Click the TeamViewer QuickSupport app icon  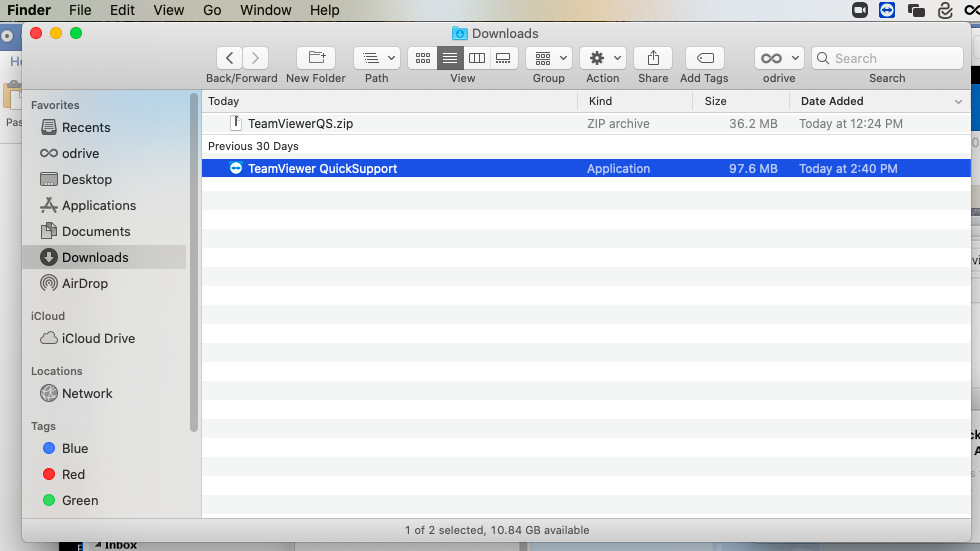point(236,168)
